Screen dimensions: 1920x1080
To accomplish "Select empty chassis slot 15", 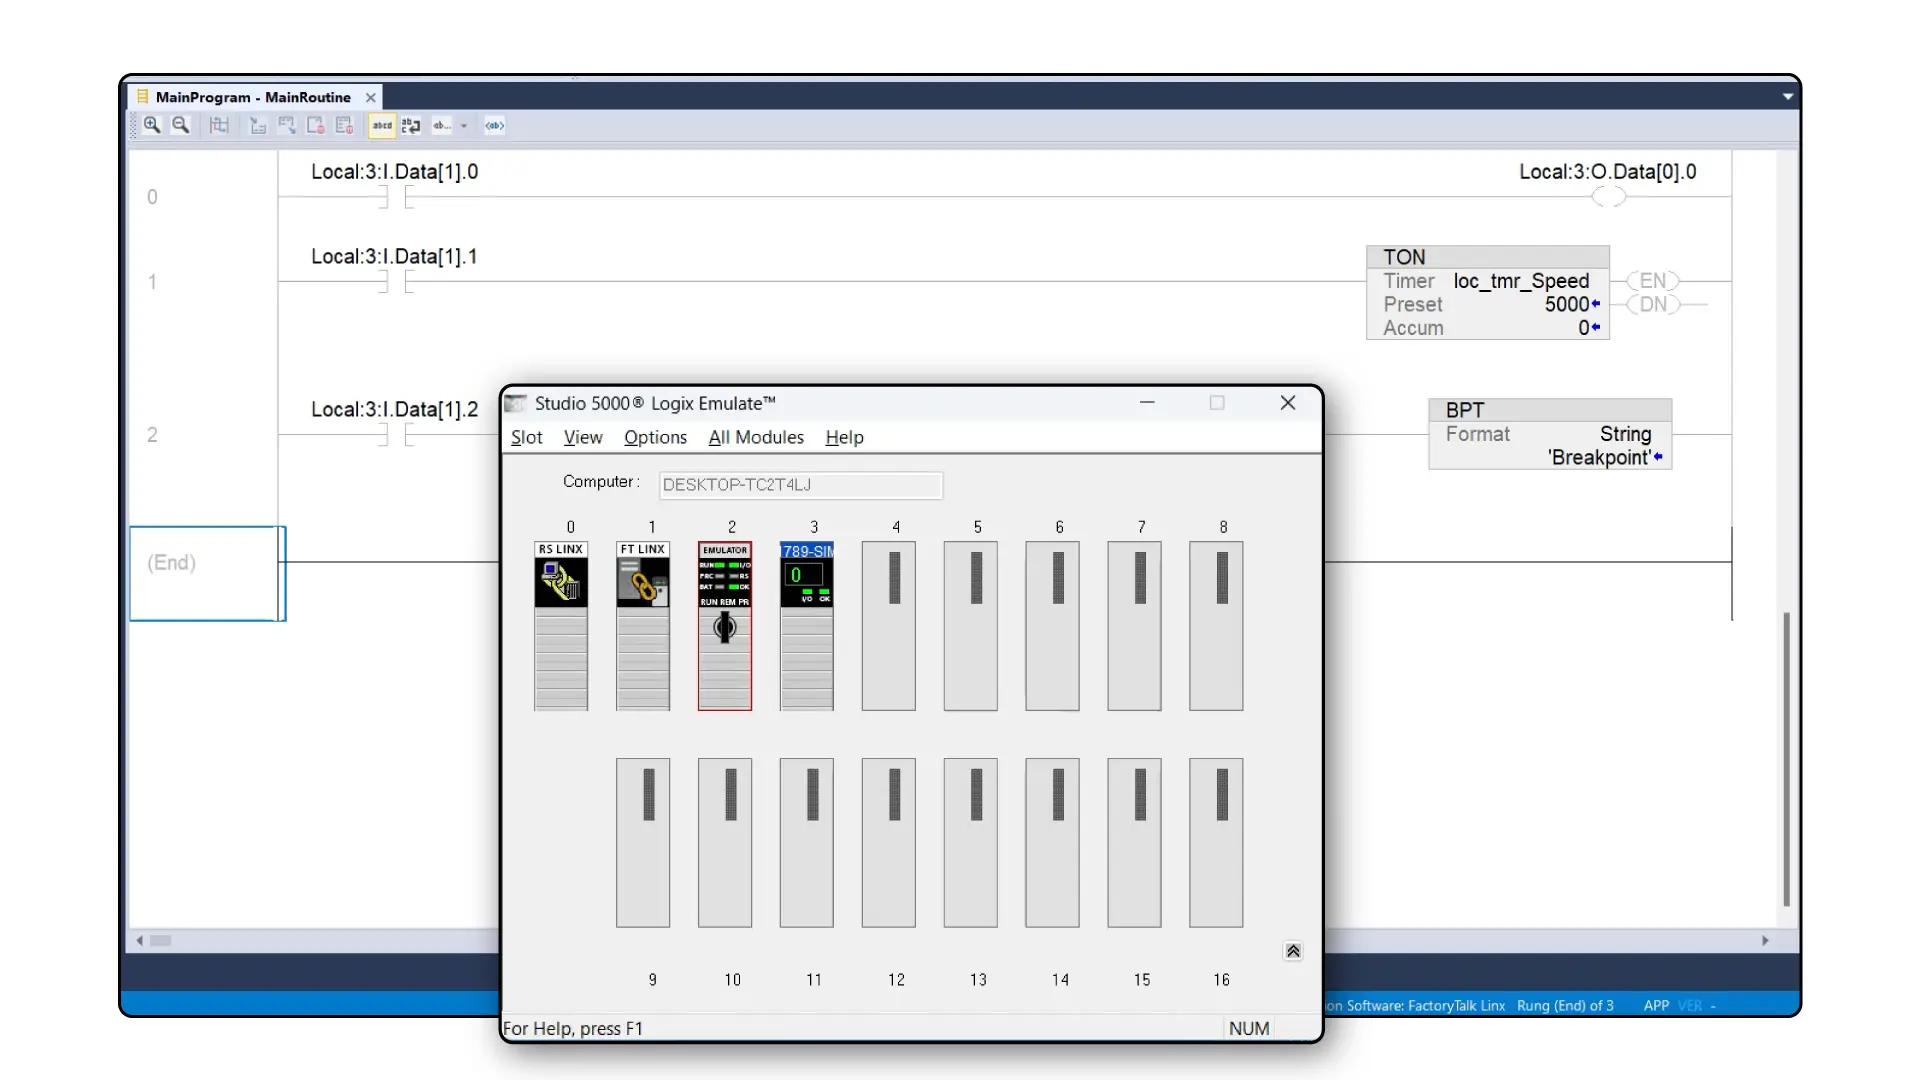I will click(1135, 843).
